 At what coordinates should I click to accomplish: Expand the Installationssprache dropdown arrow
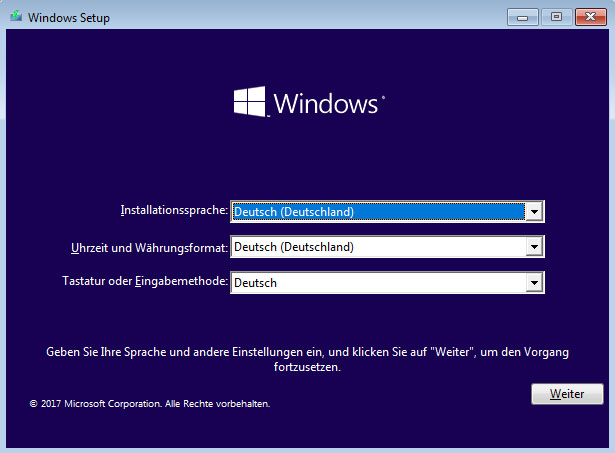(534, 211)
